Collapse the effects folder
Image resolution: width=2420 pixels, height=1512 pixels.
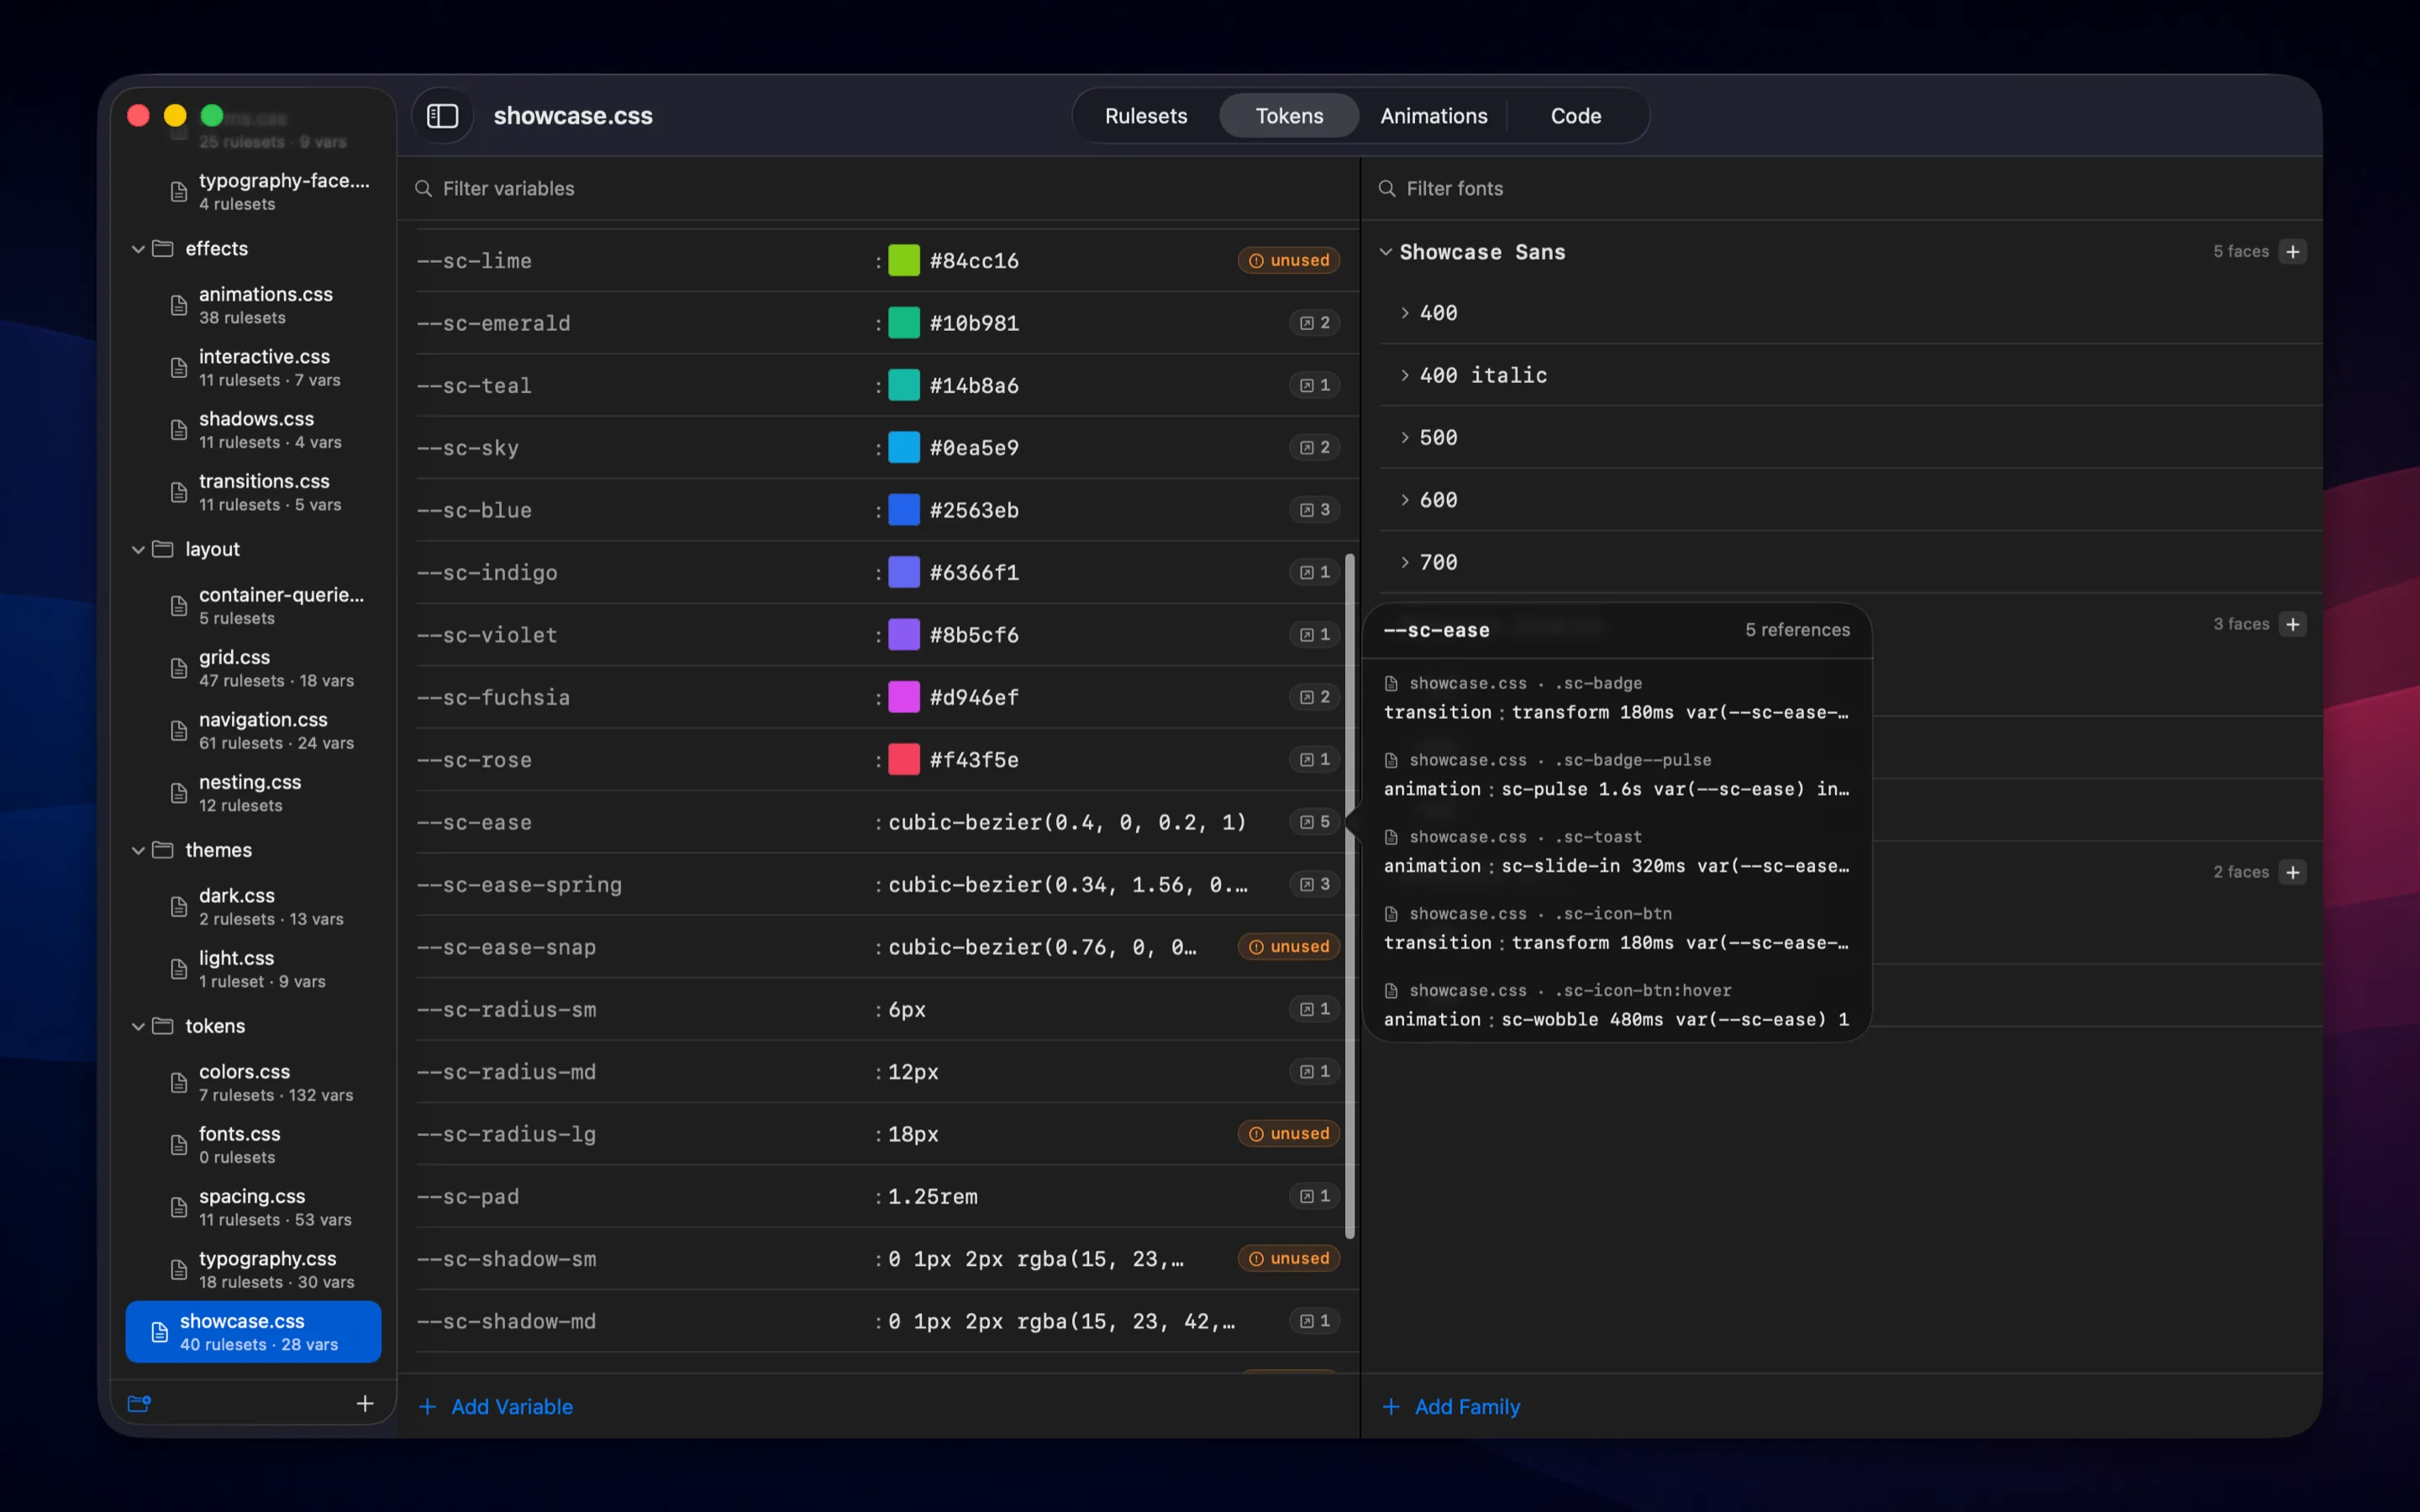pyautogui.click(x=138, y=249)
